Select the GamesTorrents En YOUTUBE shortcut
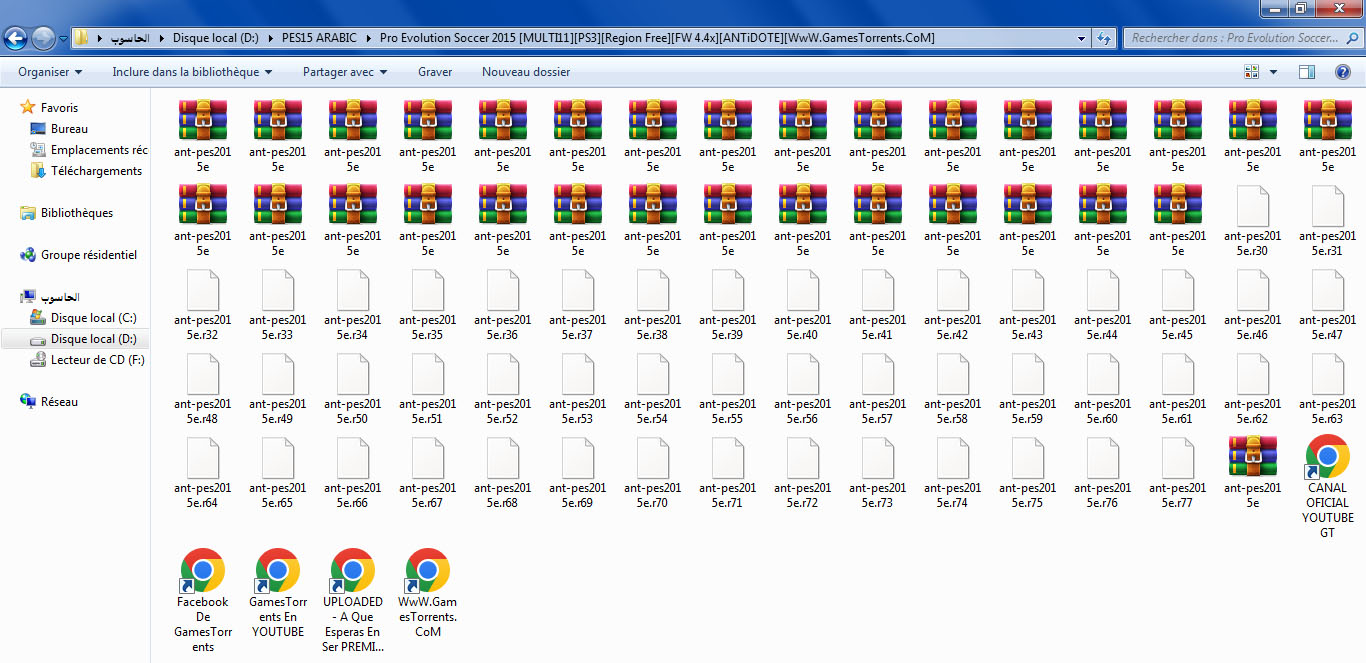The image size is (1366, 663). [277, 571]
